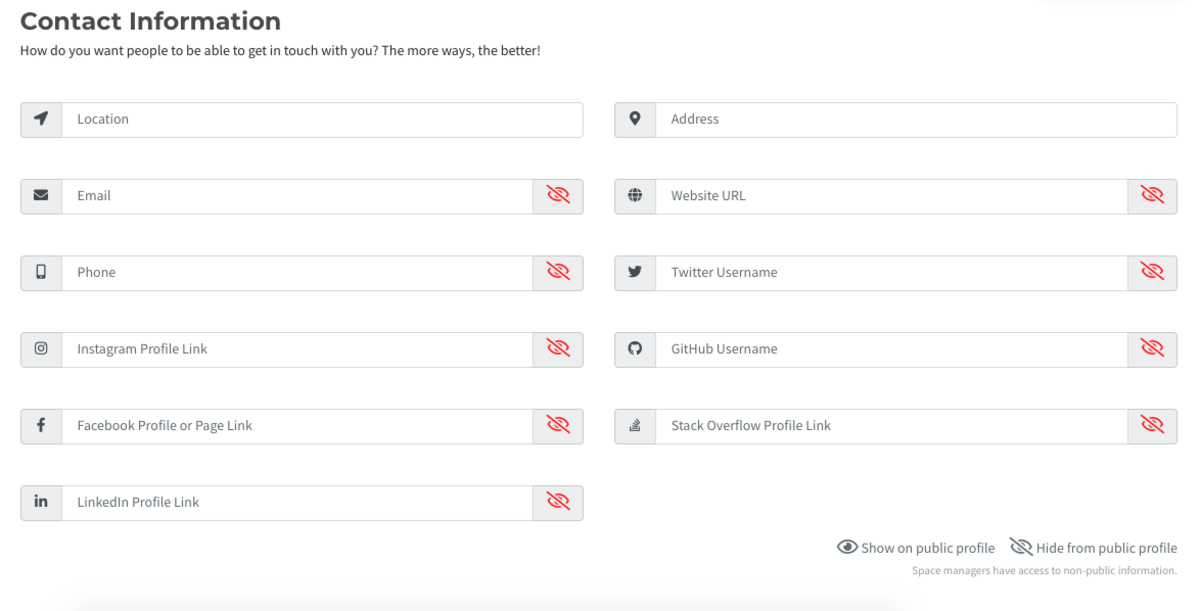1200x611 pixels.
Task: Click the GitHub Username input field
Action: point(891,349)
